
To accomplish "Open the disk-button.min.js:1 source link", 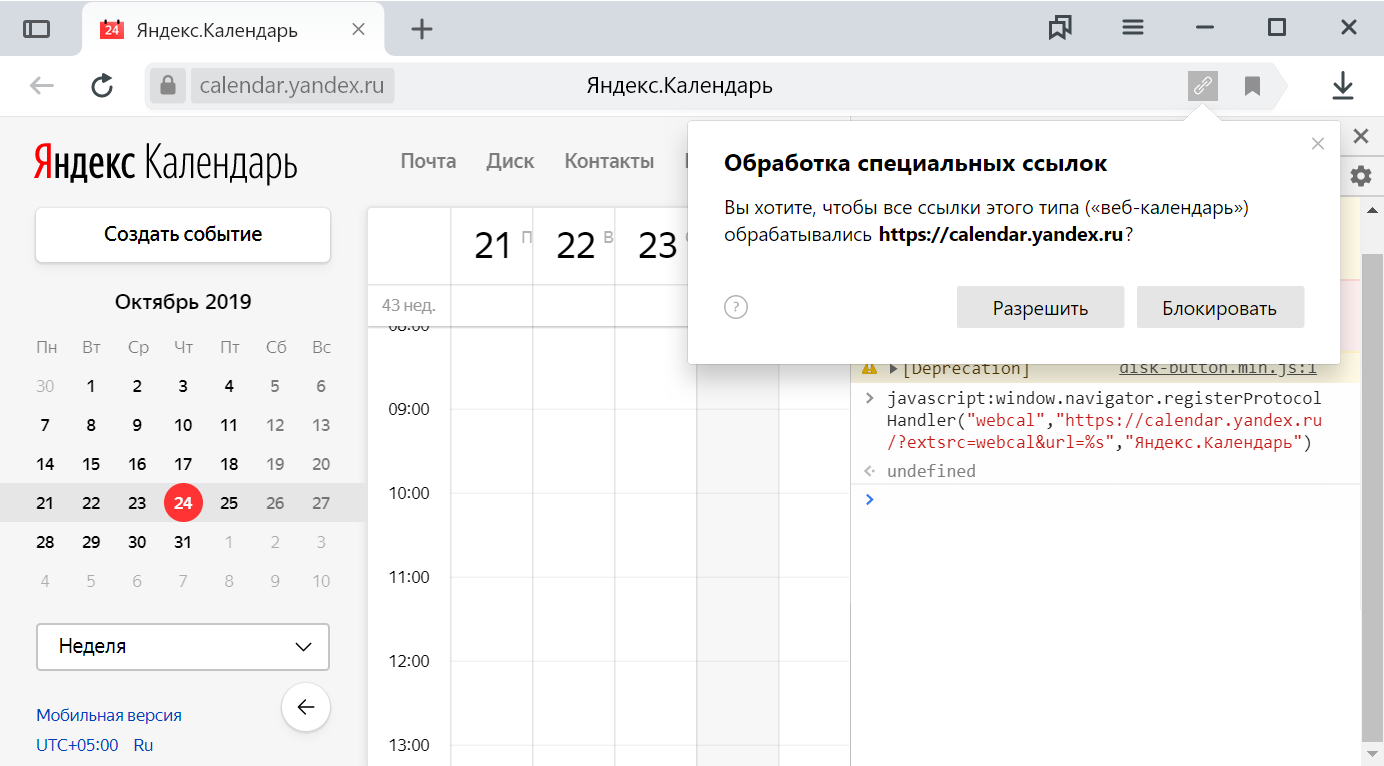I will pyautogui.click(x=1218, y=368).
